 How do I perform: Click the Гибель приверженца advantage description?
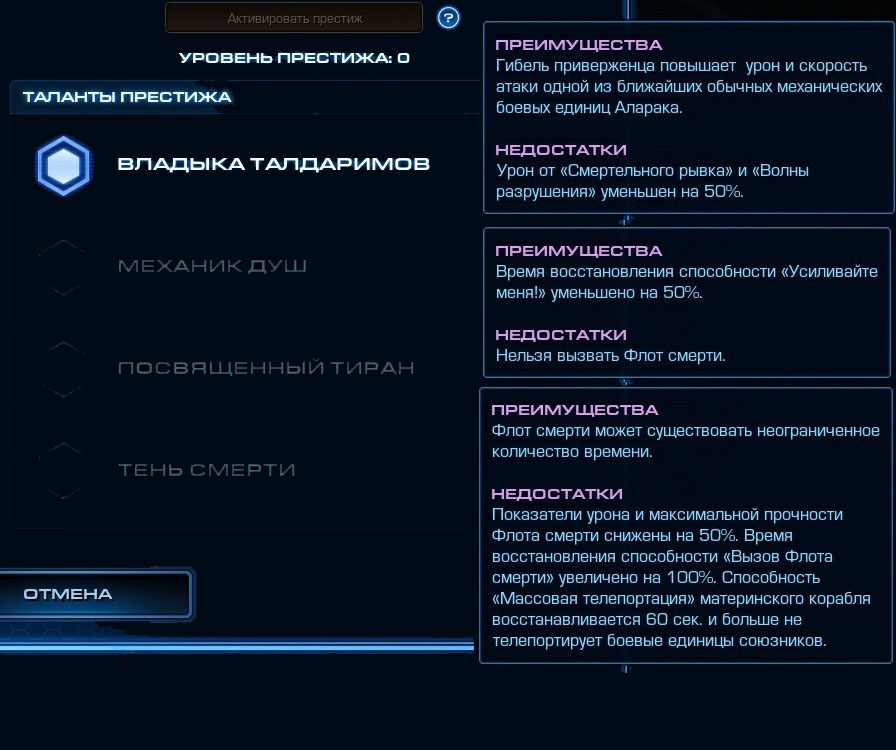pyautogui.click(x=689, y=86)
